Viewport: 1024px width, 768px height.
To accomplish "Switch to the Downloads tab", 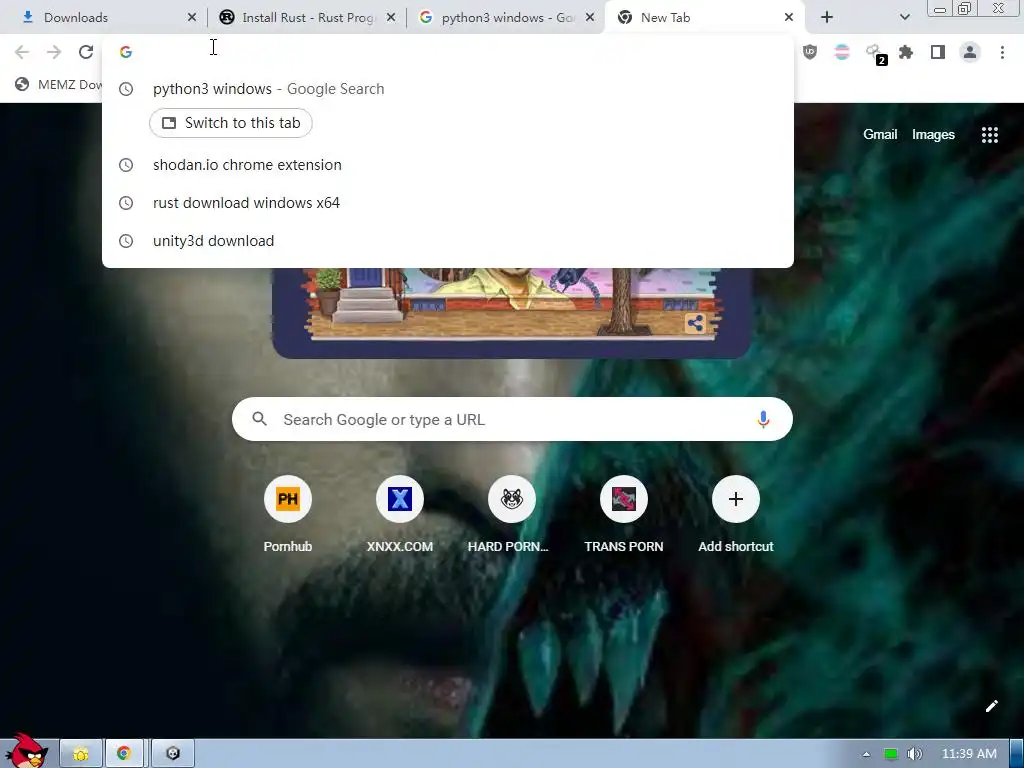I will (x=98, y=18).
